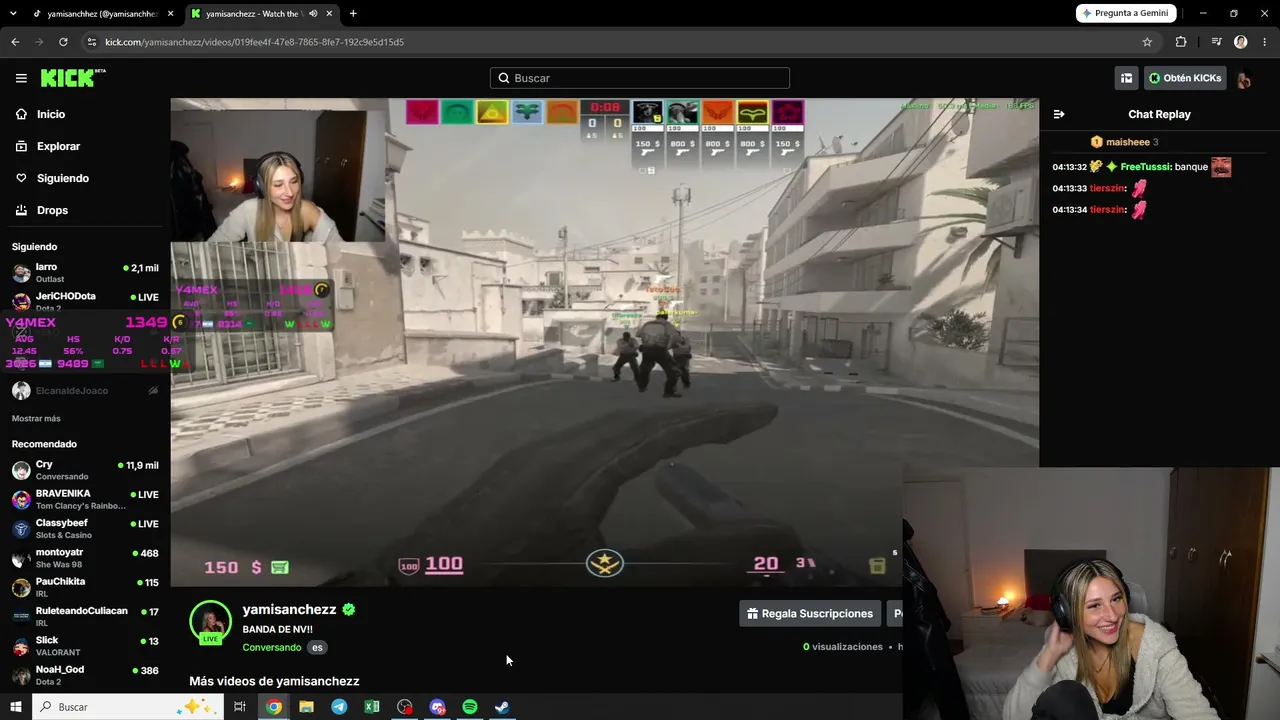Open Slick VALORANT recommended channel
The height and width of the screenshot is (720, 1280).
click(85, 645)
